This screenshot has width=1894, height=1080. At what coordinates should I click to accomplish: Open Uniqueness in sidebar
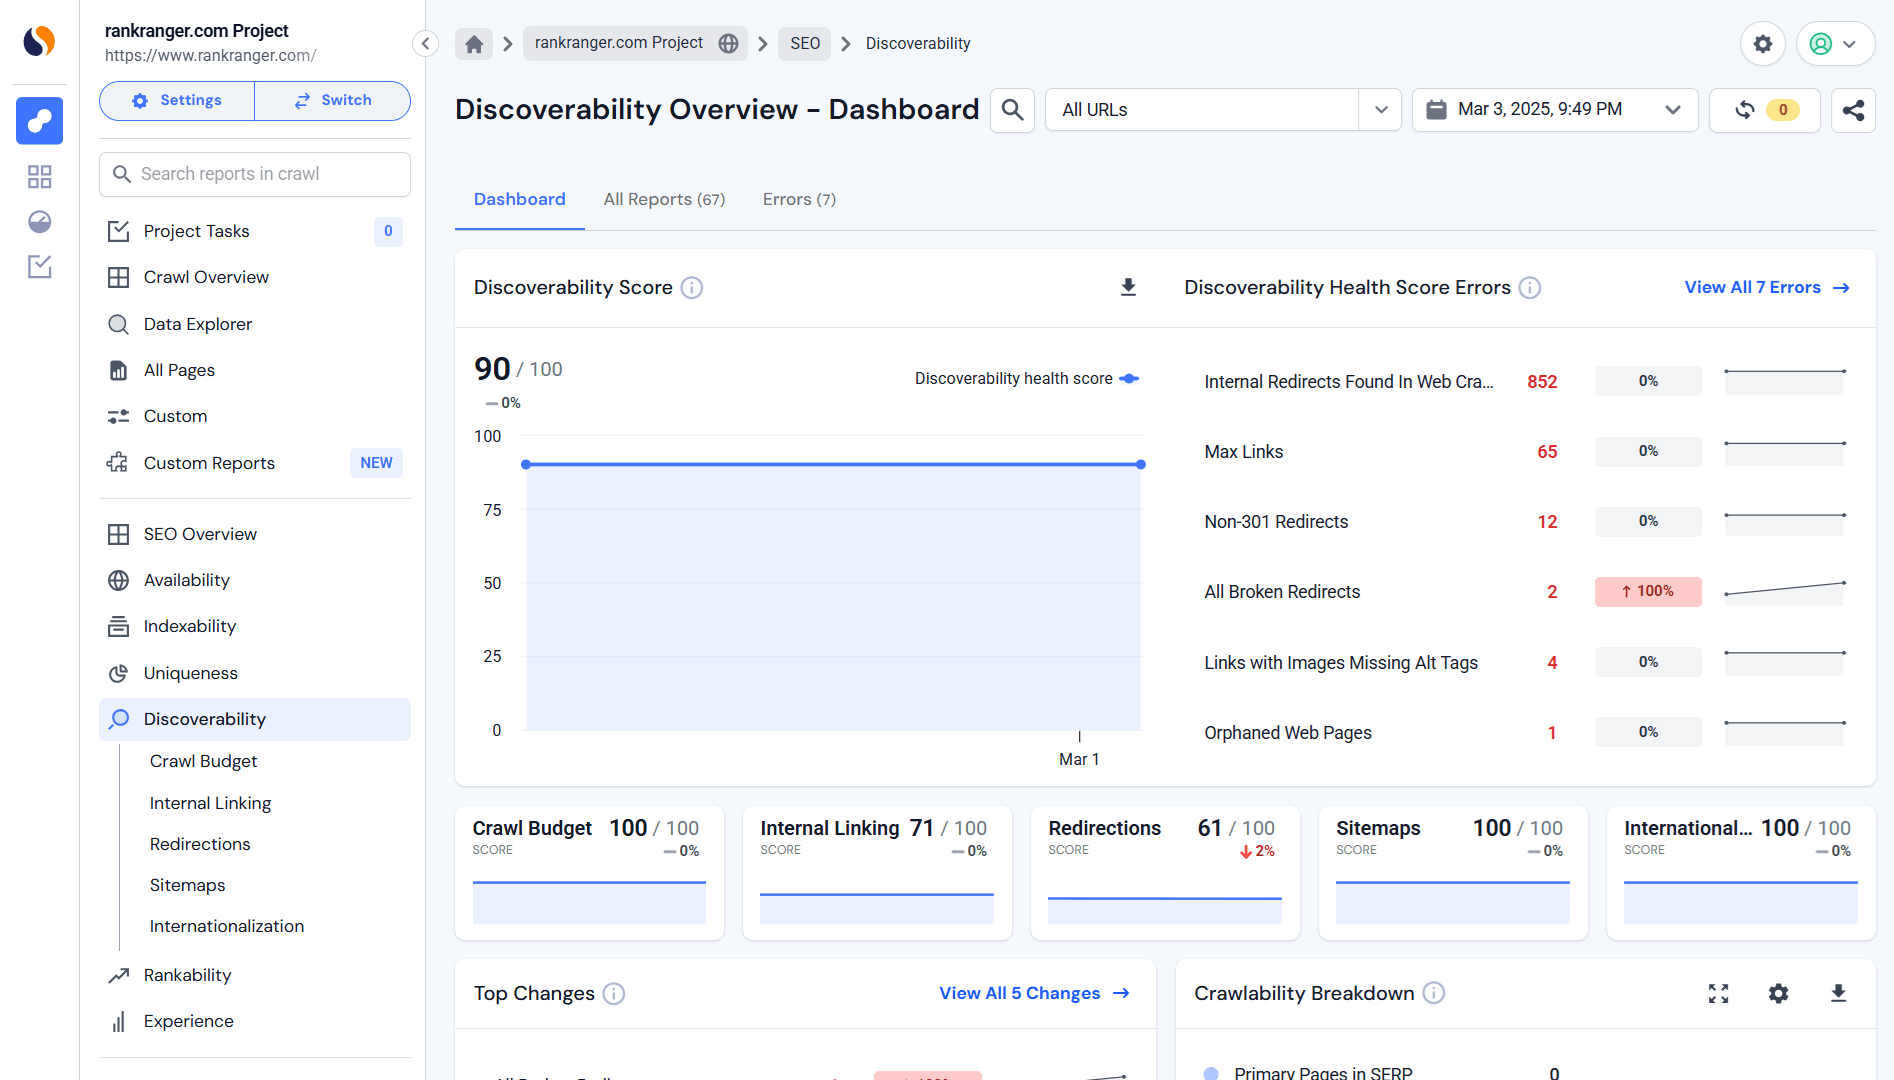[x=255, y=673]
